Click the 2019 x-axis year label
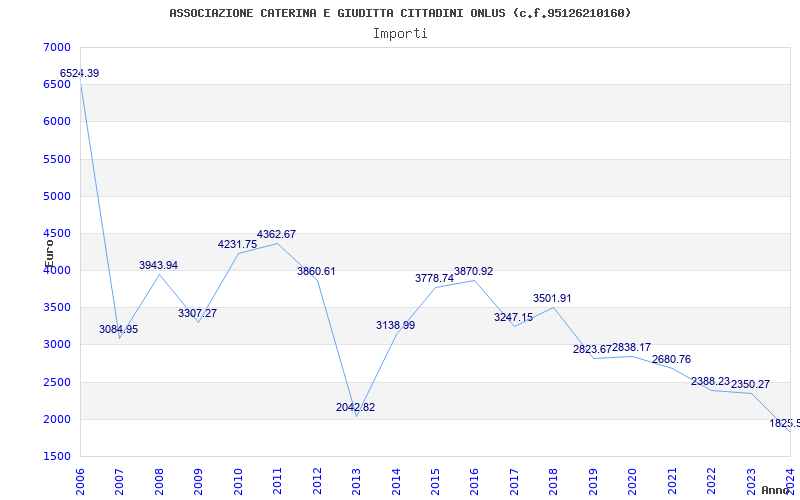The width and height of the screenshot is (800, 500). [593, 481]
